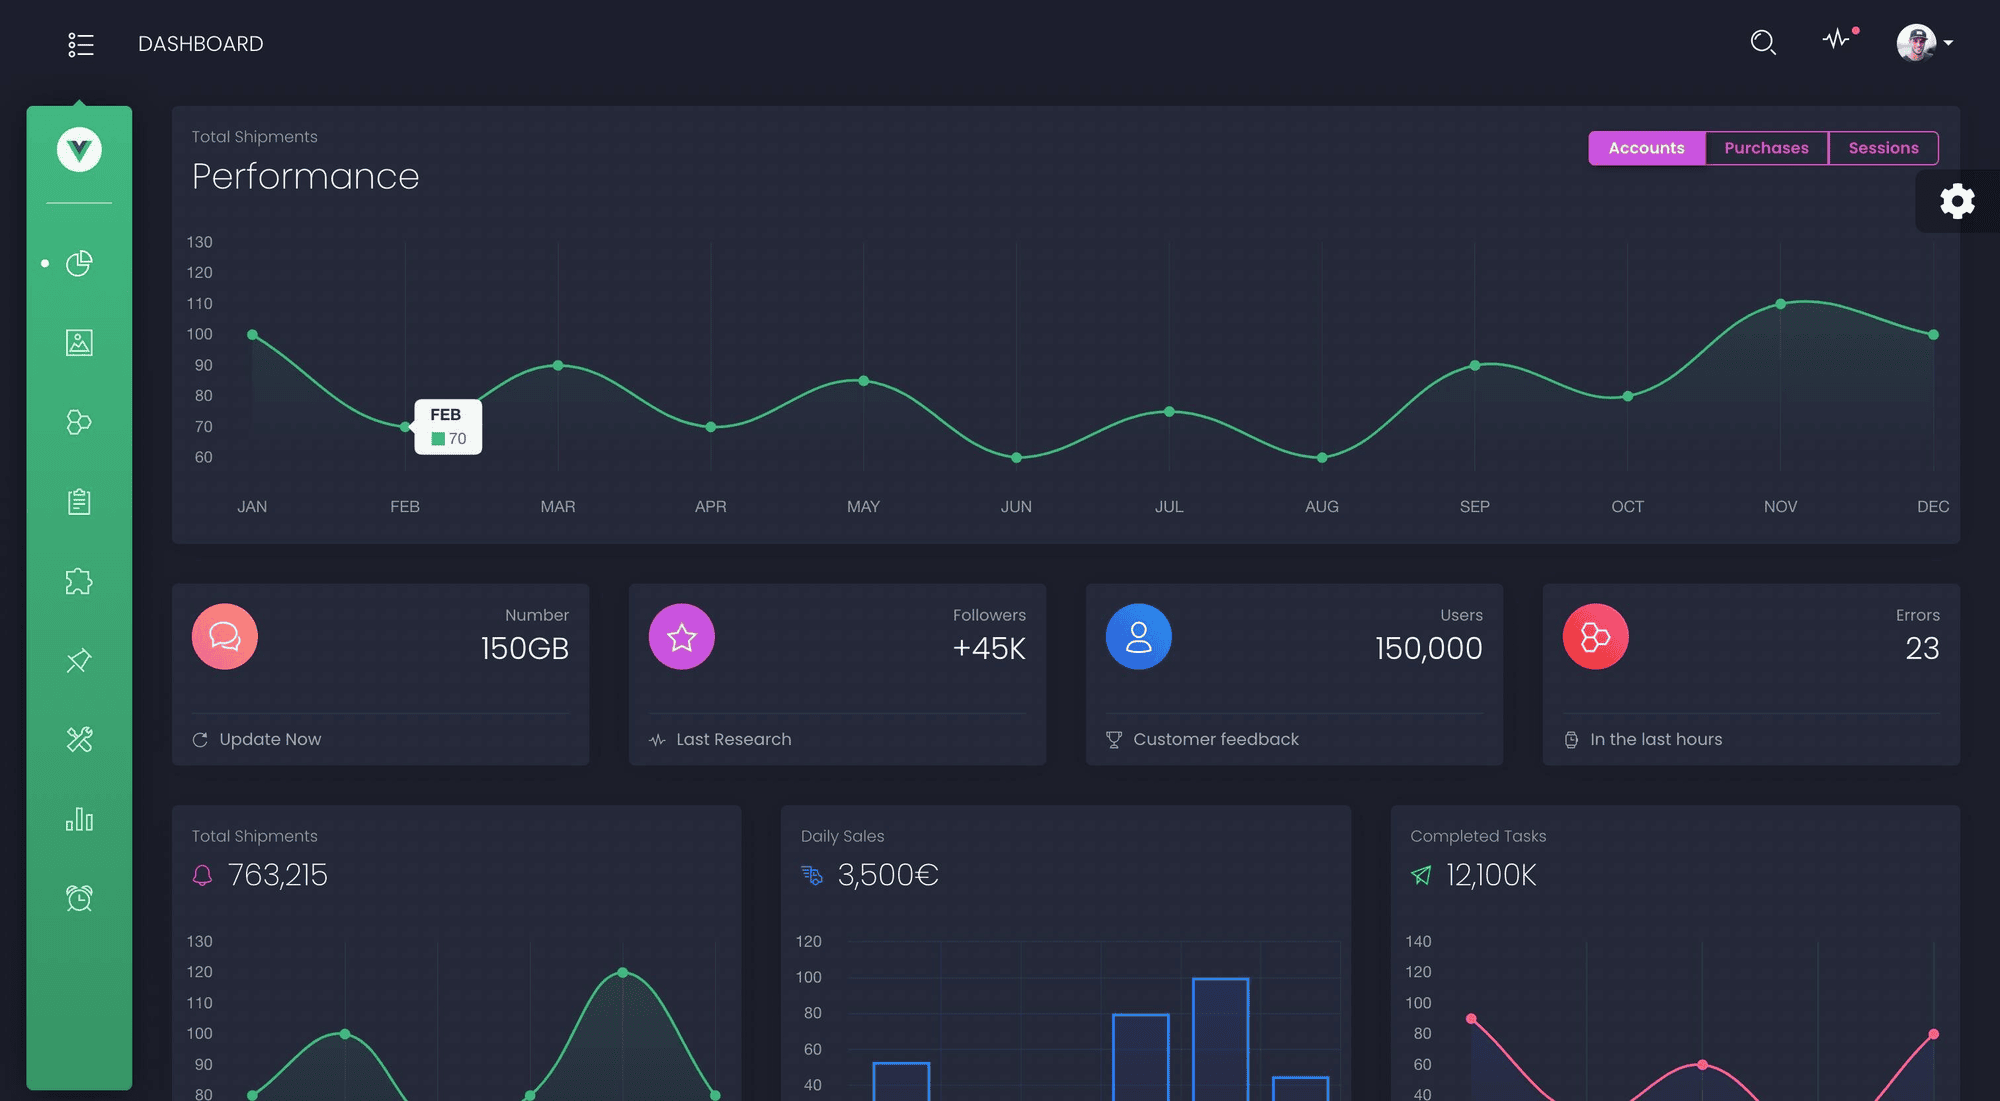Image resolution: width=2000 pixels, height=1101 pixels.
Task: Click In the last hours label
Action: point(1656,739)
